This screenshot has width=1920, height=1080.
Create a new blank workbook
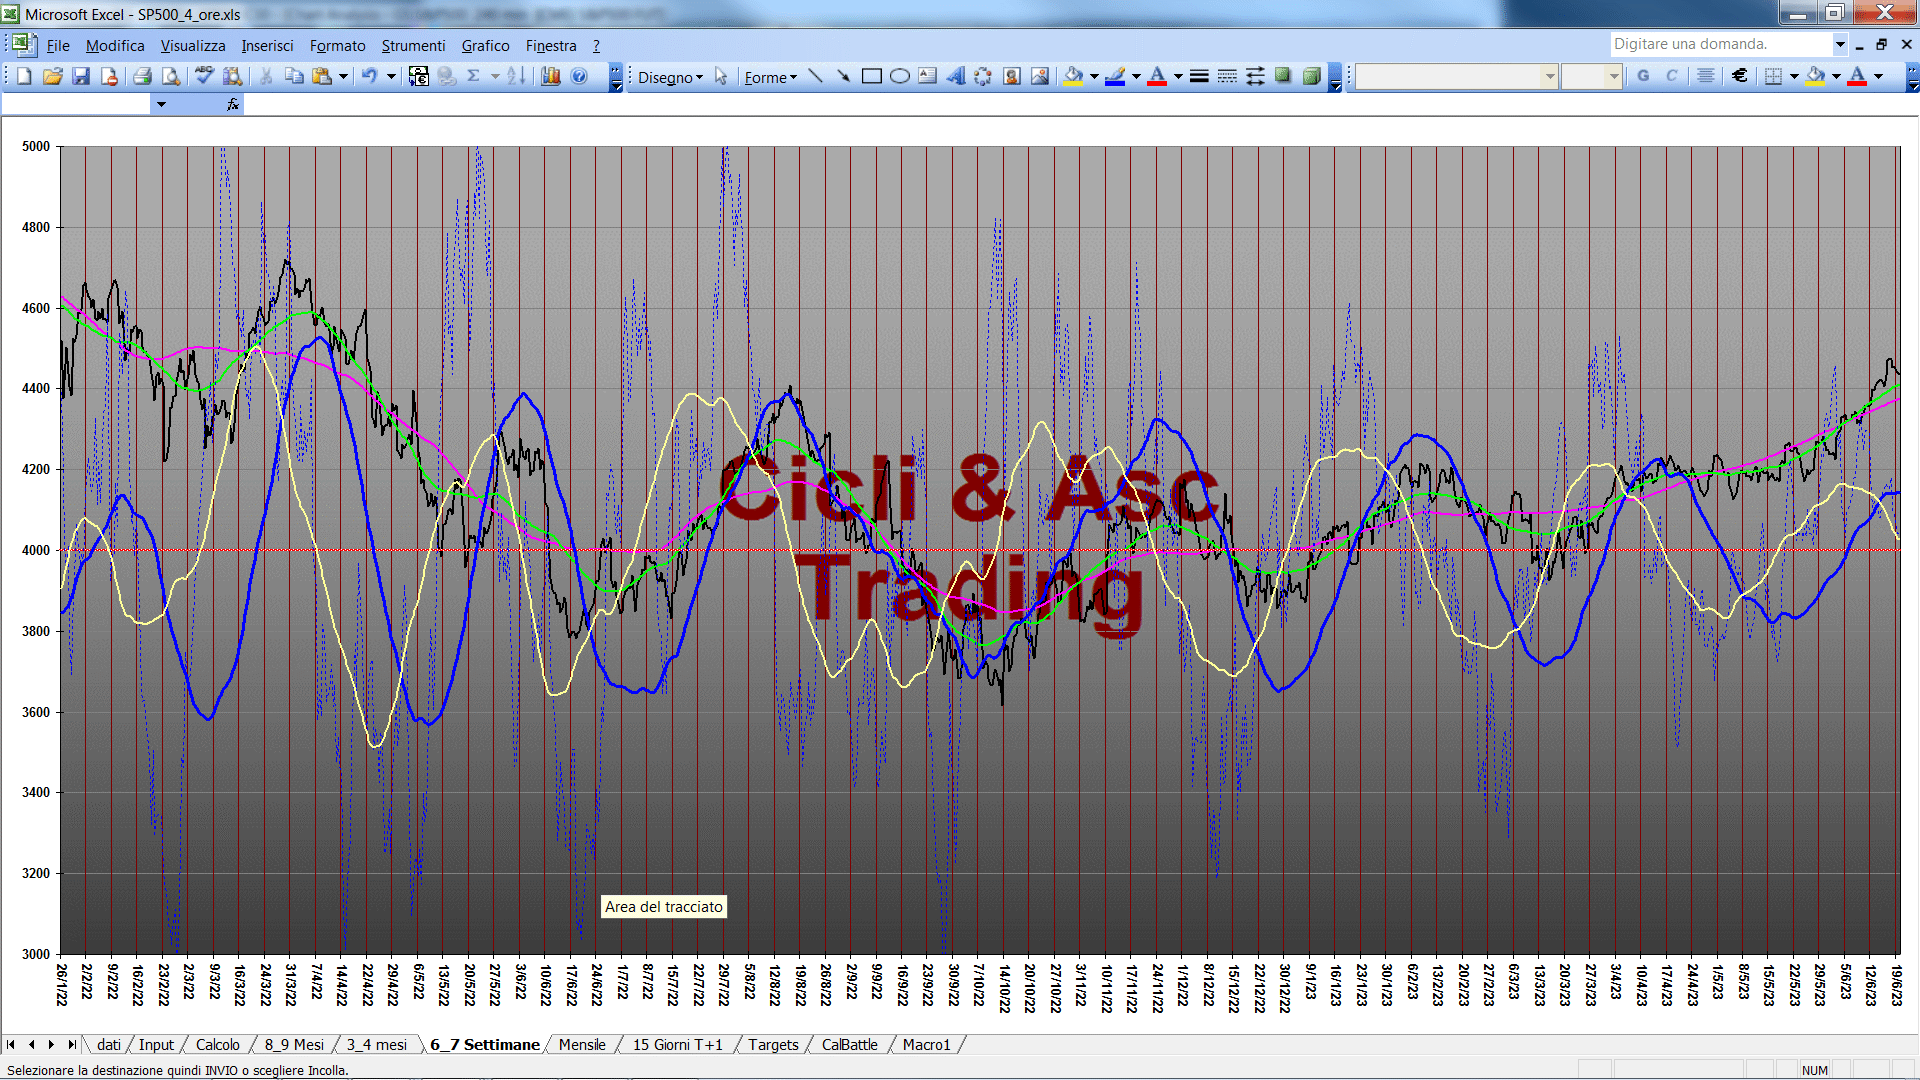25,76
